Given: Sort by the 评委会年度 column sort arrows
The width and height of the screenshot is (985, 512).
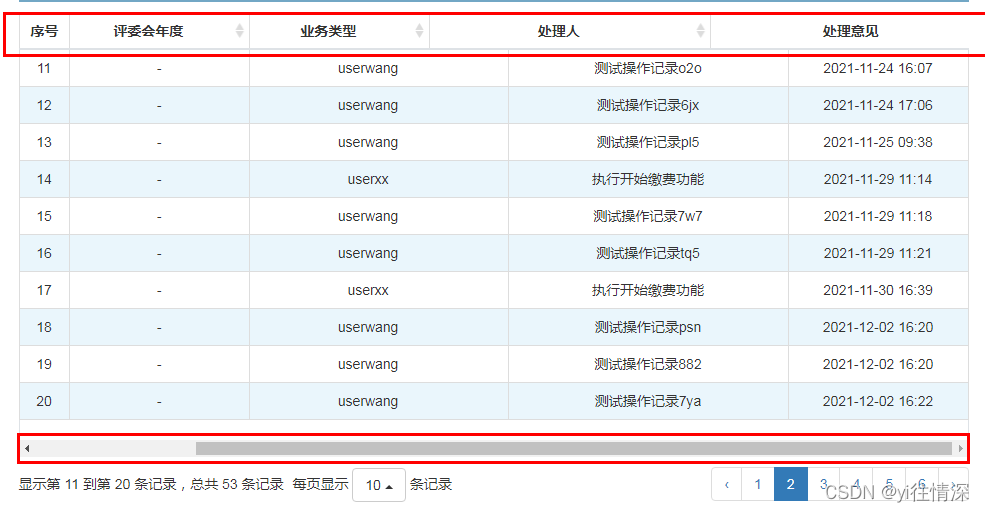Looking at the screenshot, I should [x=239, y=31].
